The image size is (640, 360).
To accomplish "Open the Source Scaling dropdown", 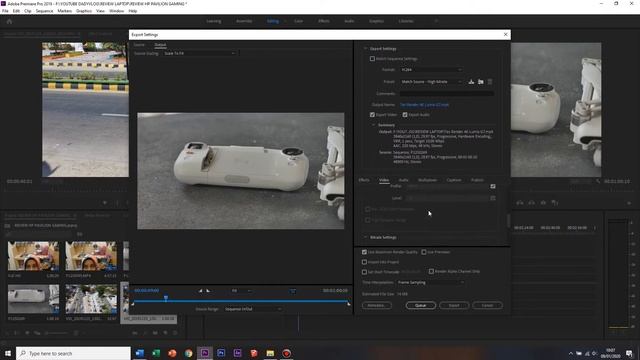I will pos(200,53).
